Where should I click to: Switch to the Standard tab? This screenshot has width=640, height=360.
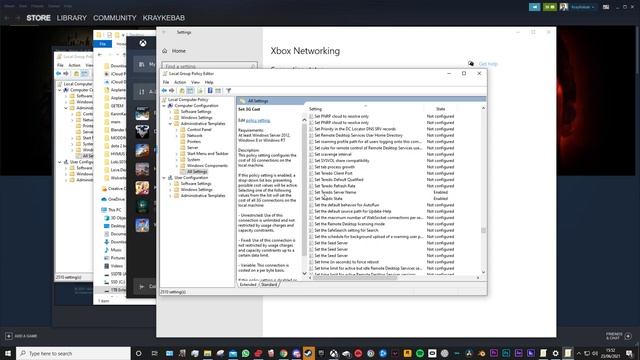[269, 284]
